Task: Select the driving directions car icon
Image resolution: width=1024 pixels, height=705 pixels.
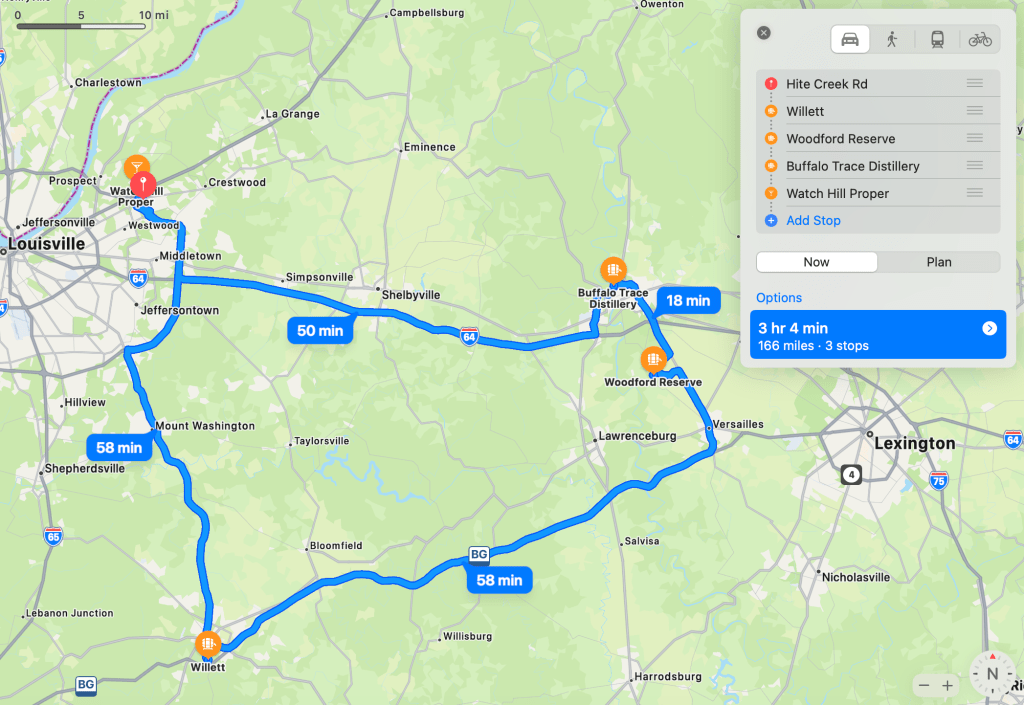Action: (x=850, y=40)
